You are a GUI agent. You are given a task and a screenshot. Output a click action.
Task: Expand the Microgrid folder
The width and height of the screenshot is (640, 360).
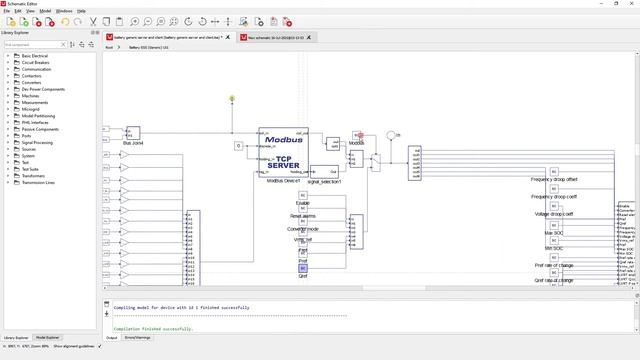(x=8, y=109)
